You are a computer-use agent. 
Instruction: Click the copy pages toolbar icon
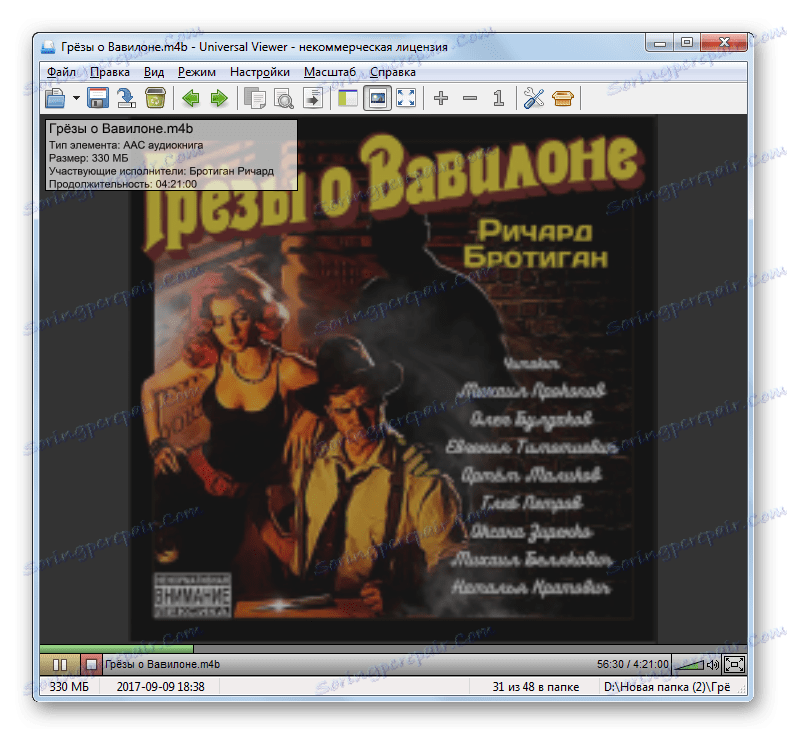click(255, 98)
